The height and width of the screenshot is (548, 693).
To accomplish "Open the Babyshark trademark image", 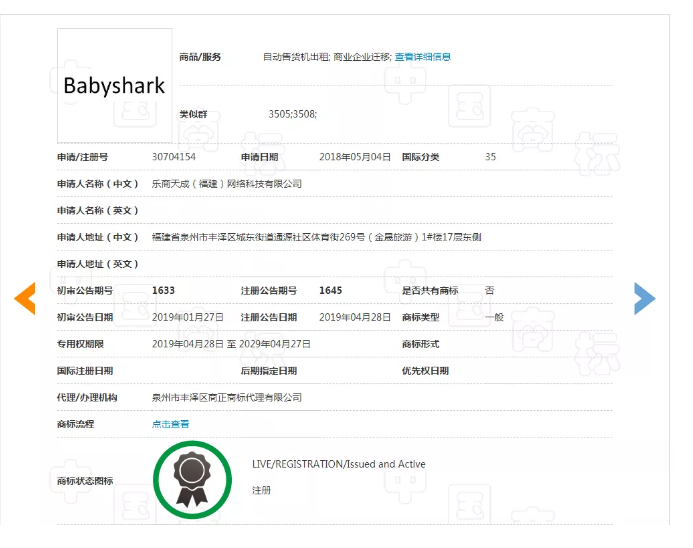I will click(x=114, y=86).
